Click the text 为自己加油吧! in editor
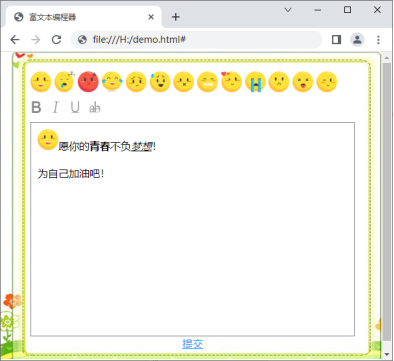 (71, 174)
